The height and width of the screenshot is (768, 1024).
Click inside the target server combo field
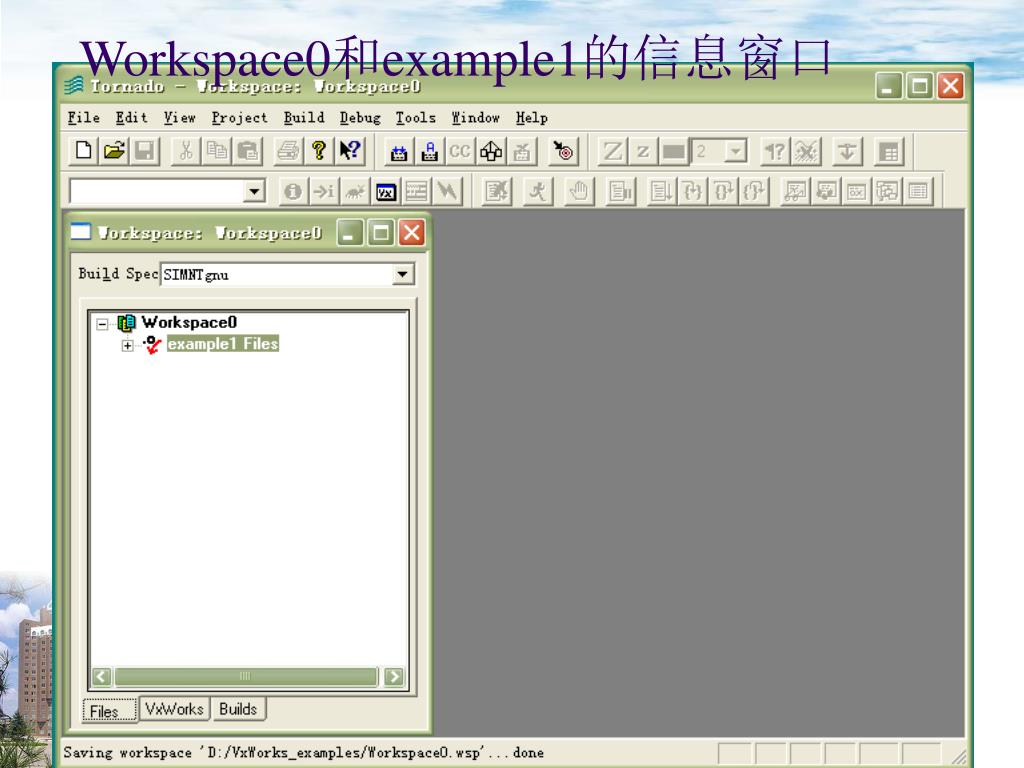click(x=157, y=191)
